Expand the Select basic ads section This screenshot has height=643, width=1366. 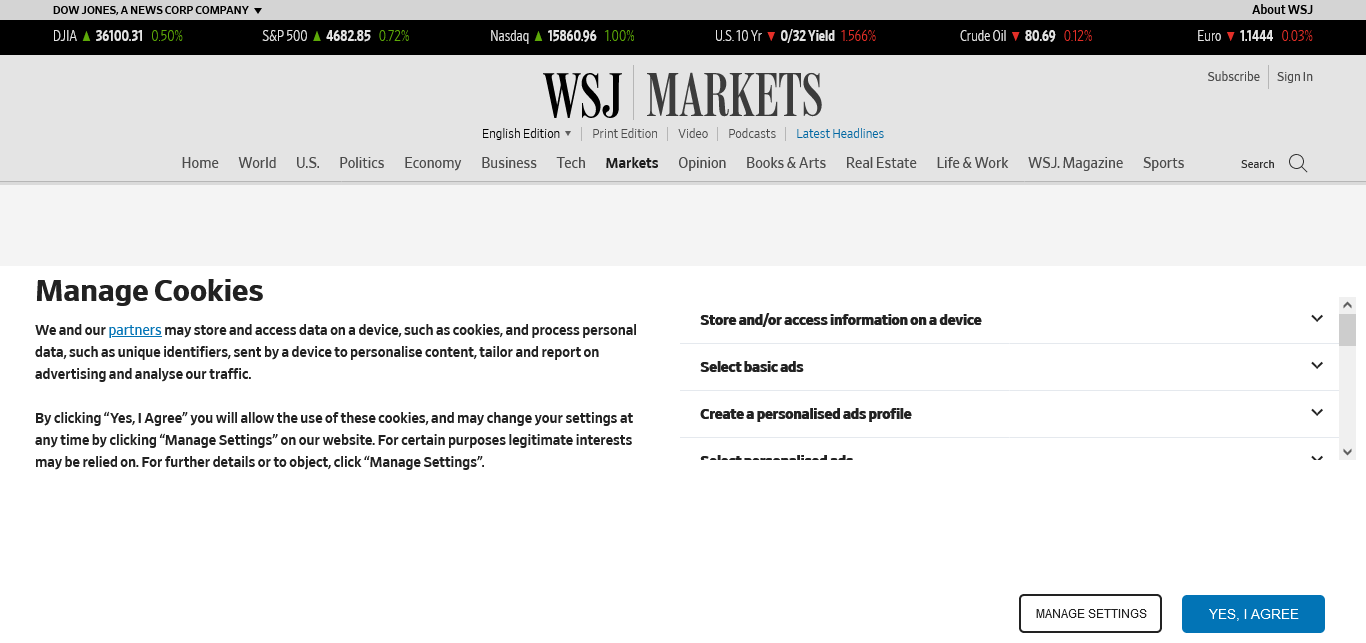point(1316,366)
